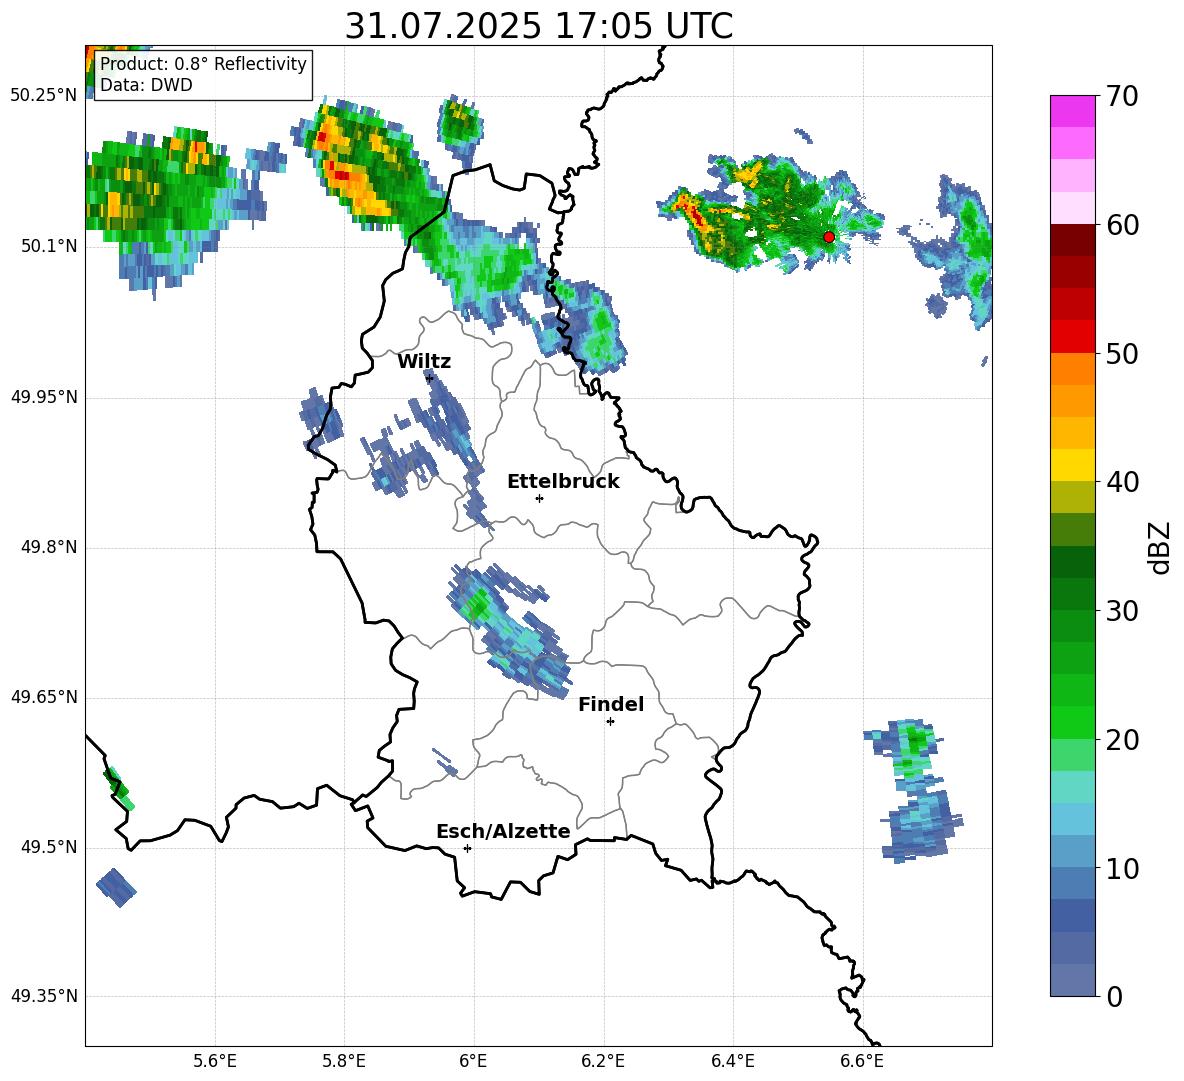Click the 10 tick label on colorbar

(1122, 868)
